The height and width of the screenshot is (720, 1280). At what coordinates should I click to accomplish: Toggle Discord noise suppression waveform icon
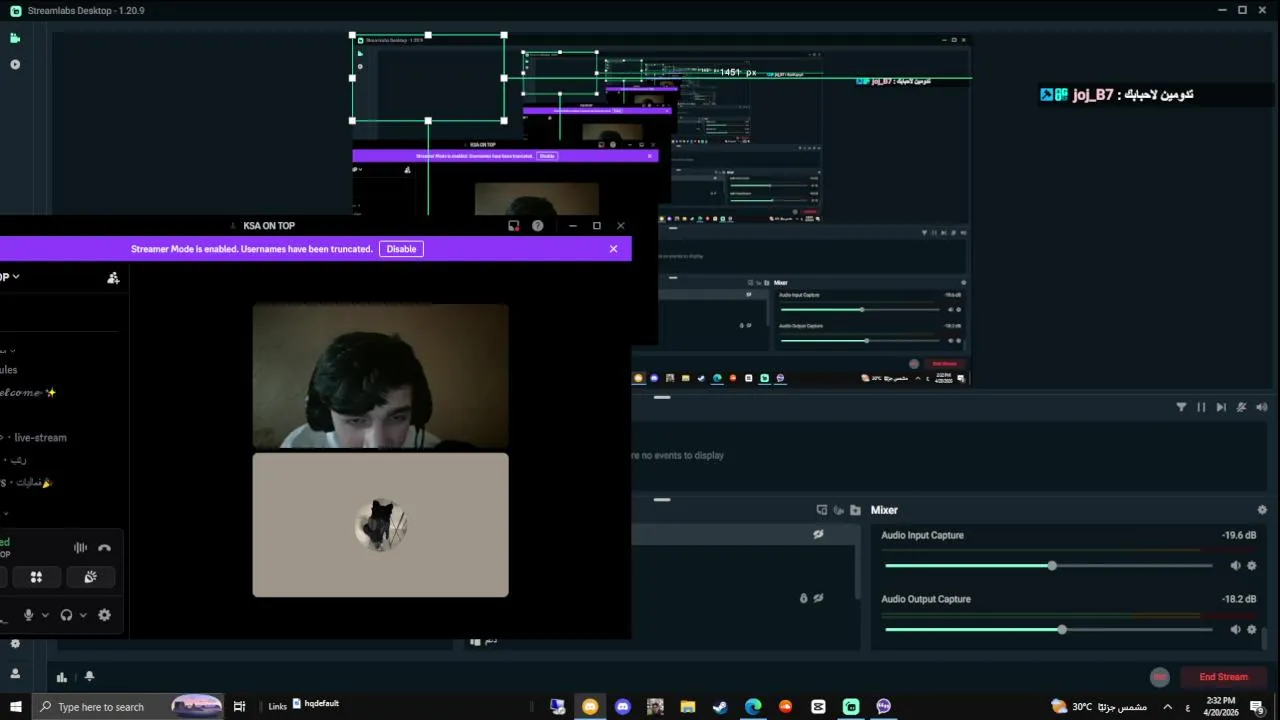coord(81,548)
